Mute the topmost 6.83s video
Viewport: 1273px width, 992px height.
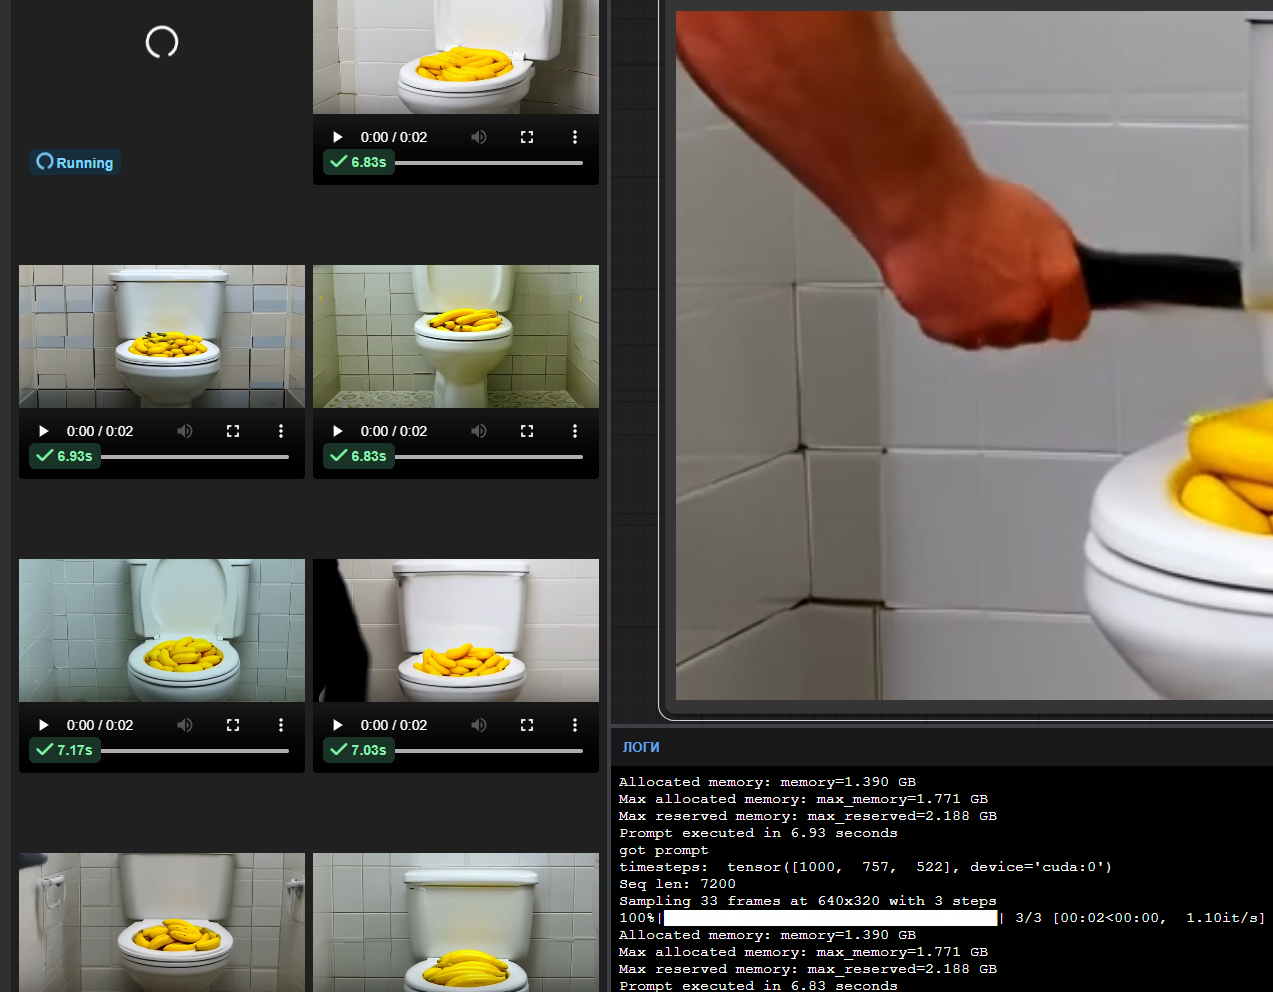pyautogui.click(x=479, y=137)
